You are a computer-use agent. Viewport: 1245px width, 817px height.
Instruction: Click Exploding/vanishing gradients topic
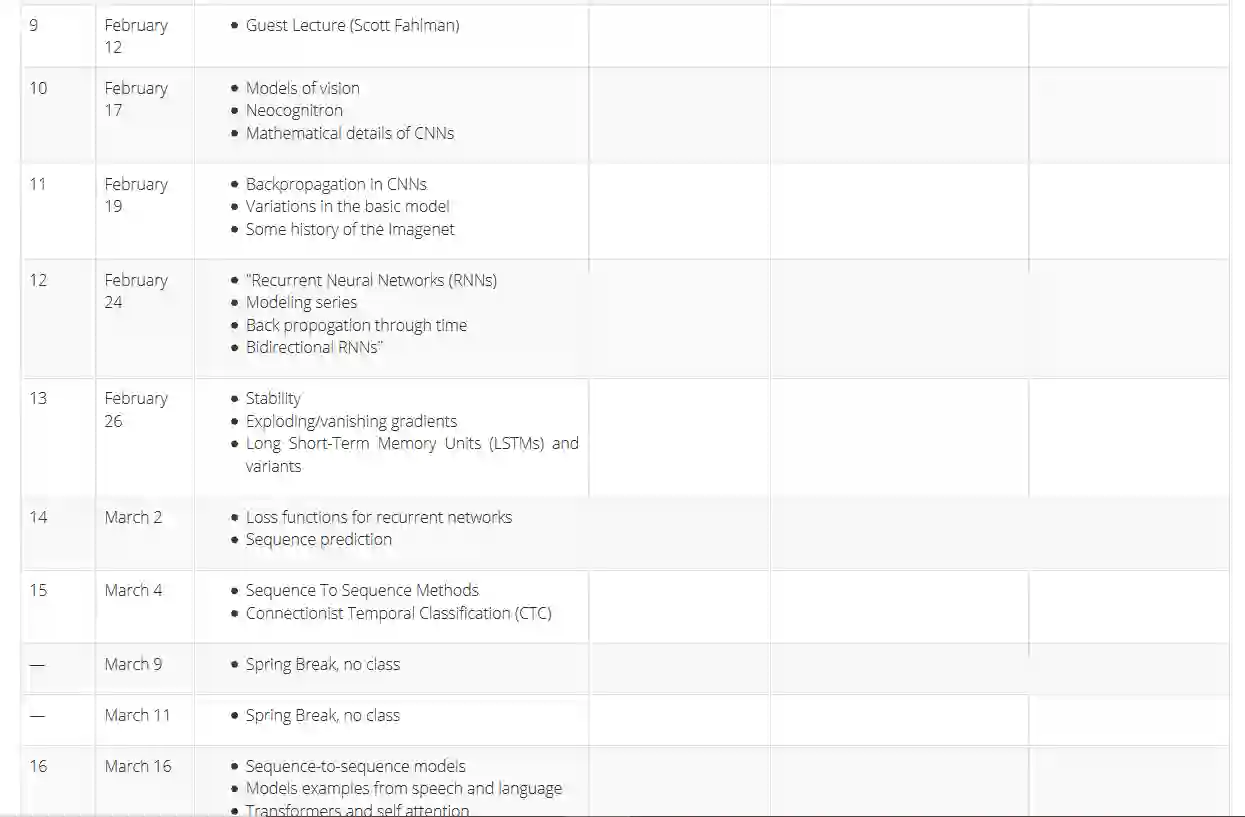[351, 421]
